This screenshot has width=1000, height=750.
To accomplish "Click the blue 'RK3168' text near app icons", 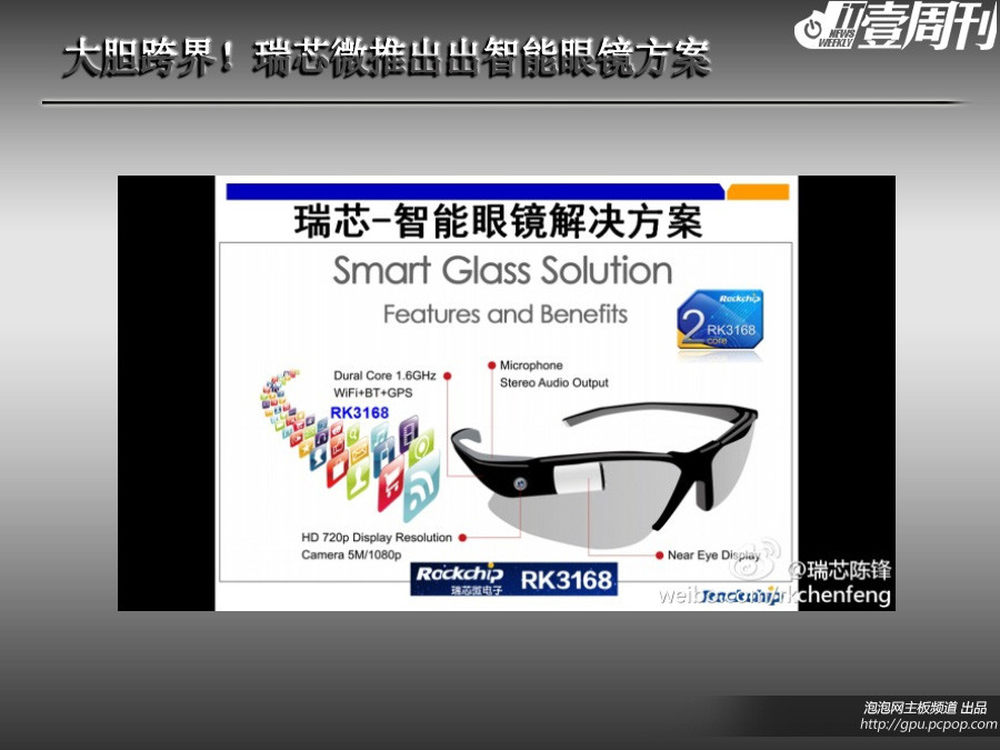I will tap(360, 413).
